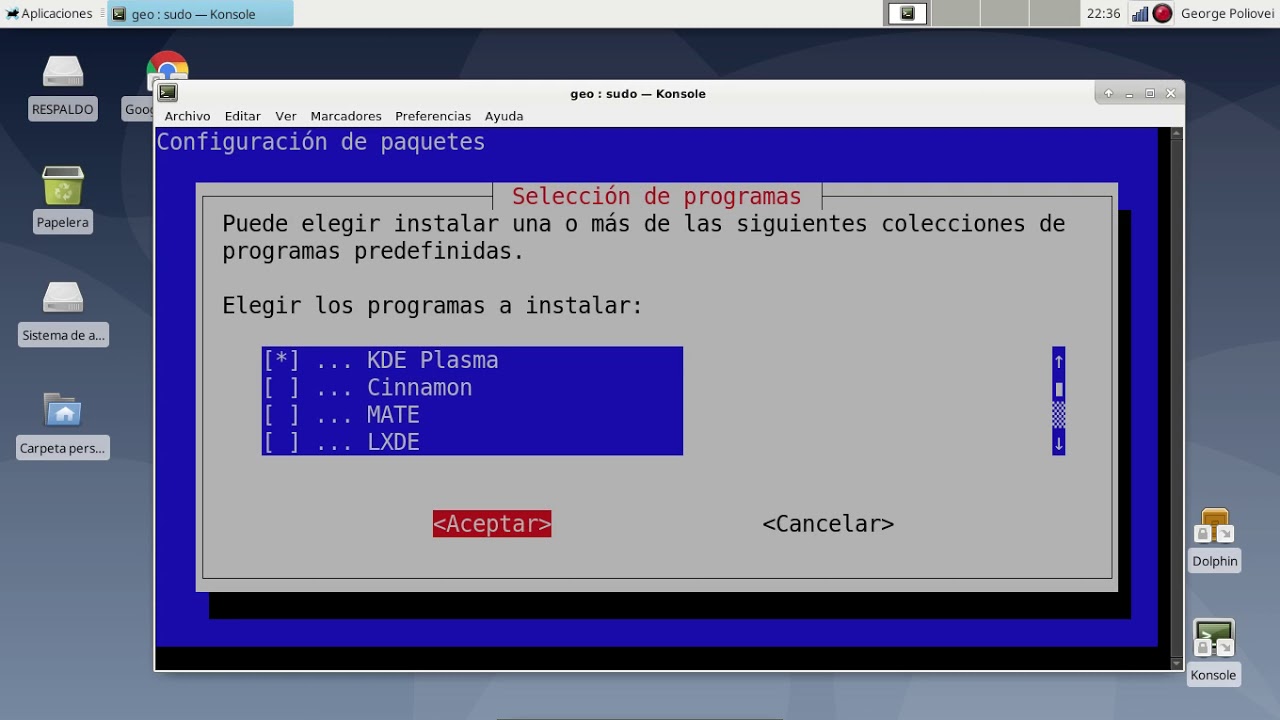Choose the <Cancelar> button

(828, 524)
